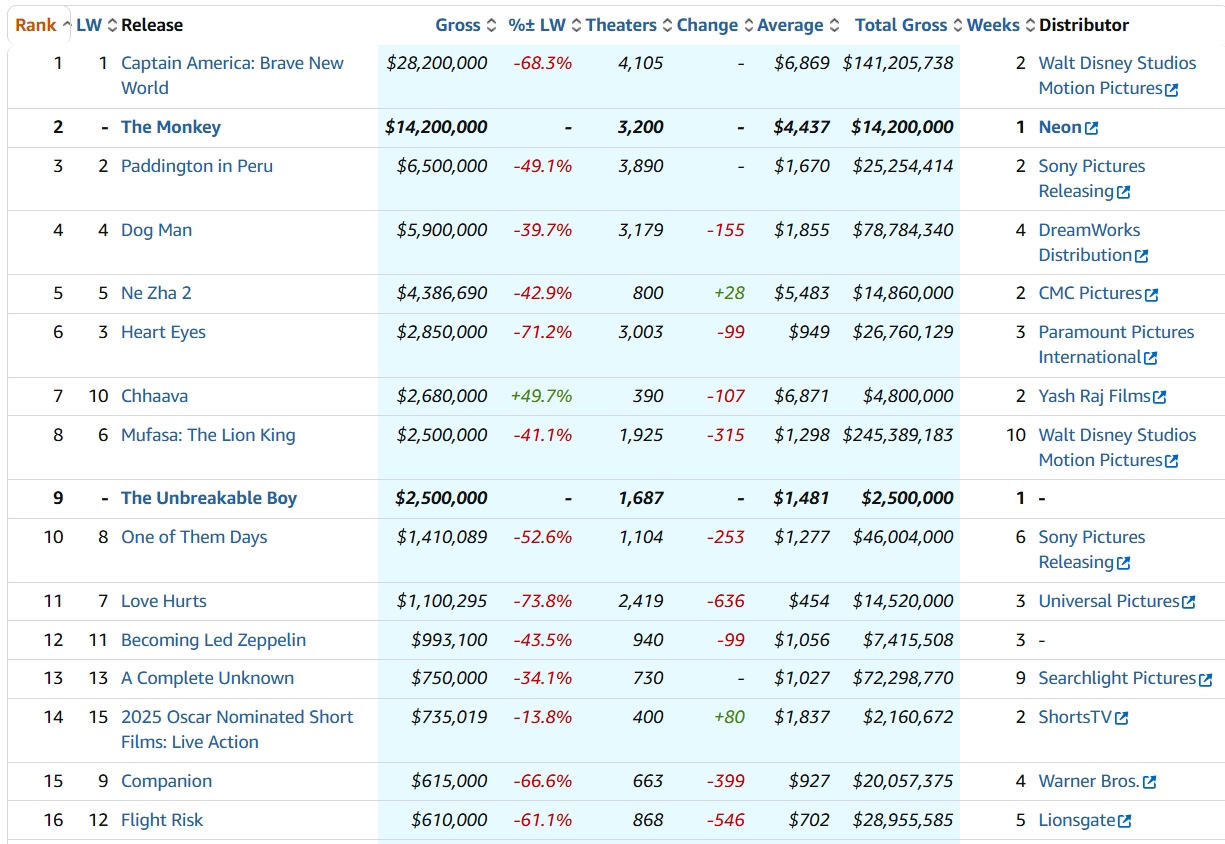Open the Heart Eyes release link

[x=163, y=332]
